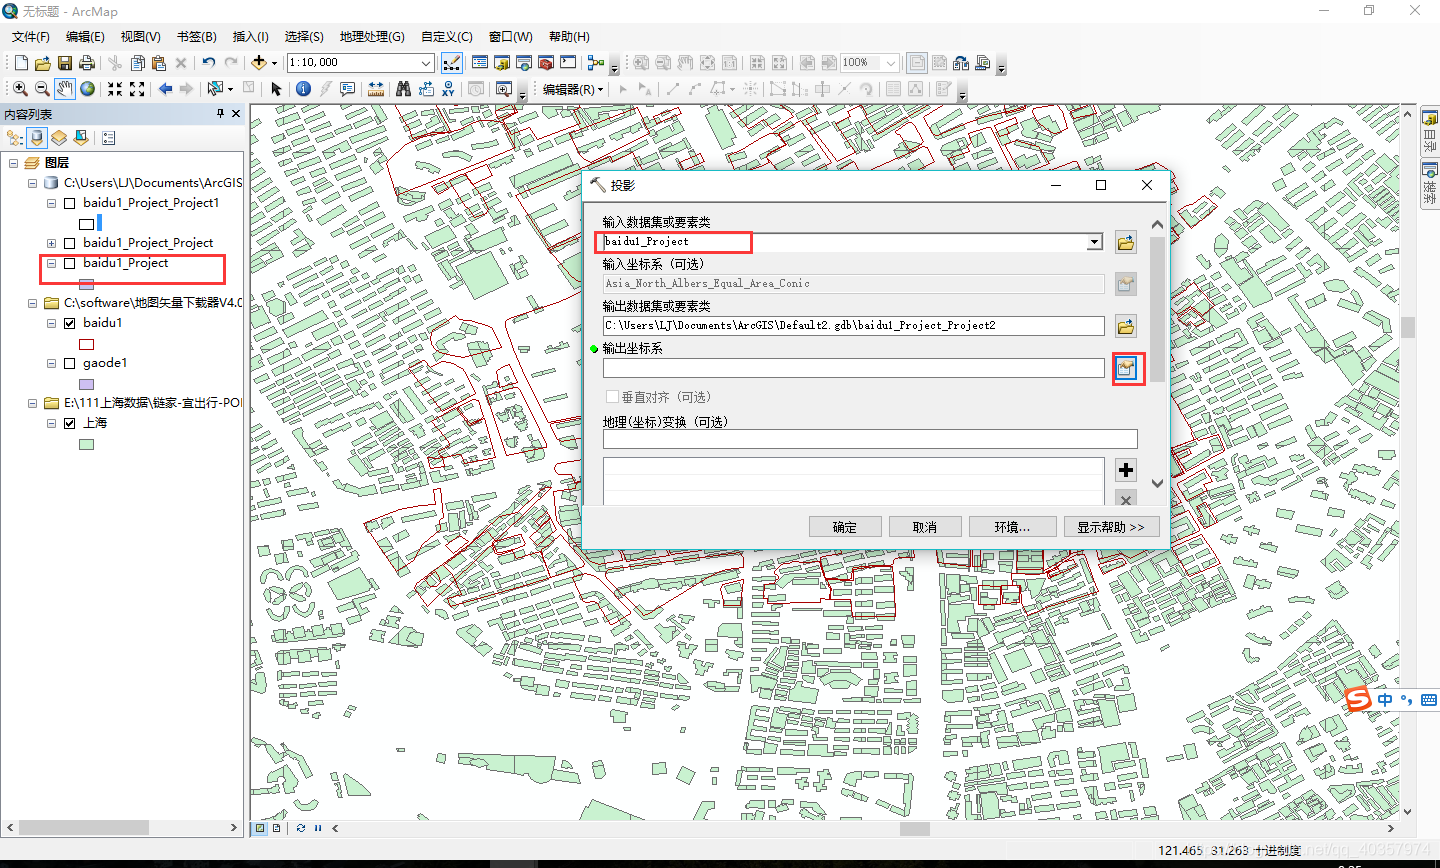Collapse the 图层 data frame node

[x=14, y=163]
